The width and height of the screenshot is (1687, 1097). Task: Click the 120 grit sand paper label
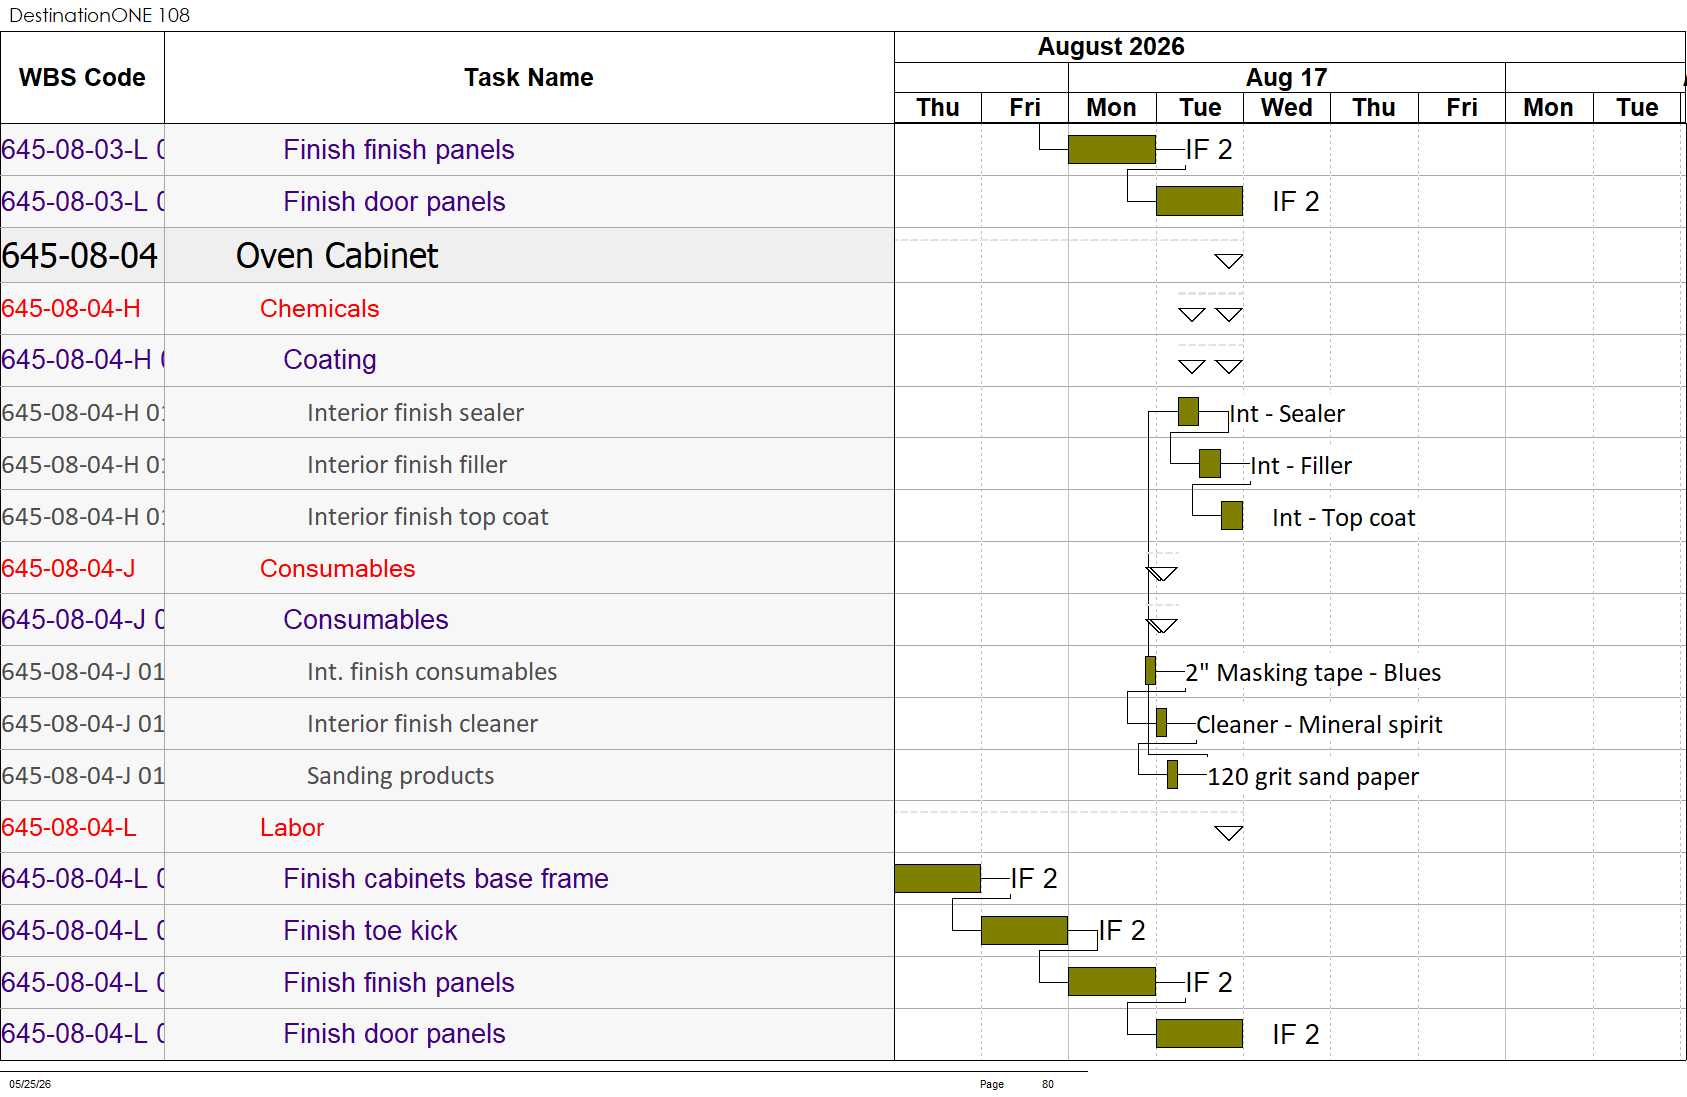pyautogui.click(x=1313, y=777)
